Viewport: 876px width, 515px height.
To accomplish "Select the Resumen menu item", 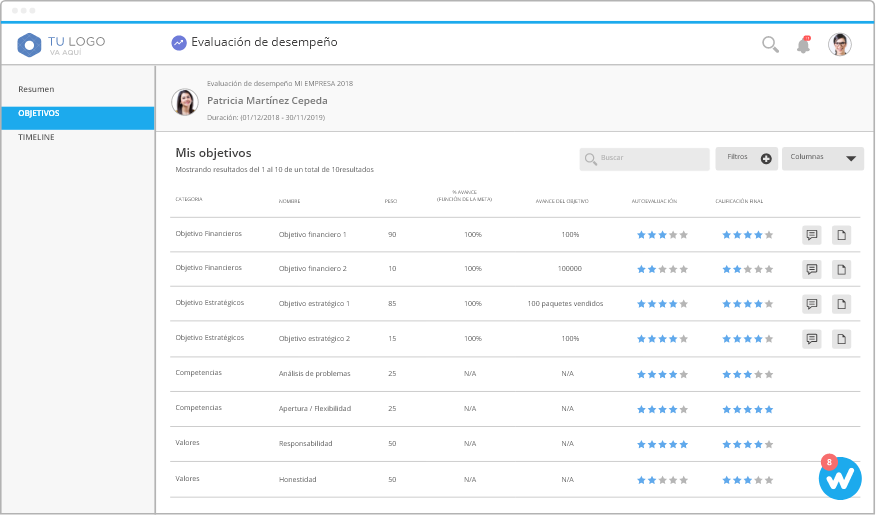I will [36, 90].
